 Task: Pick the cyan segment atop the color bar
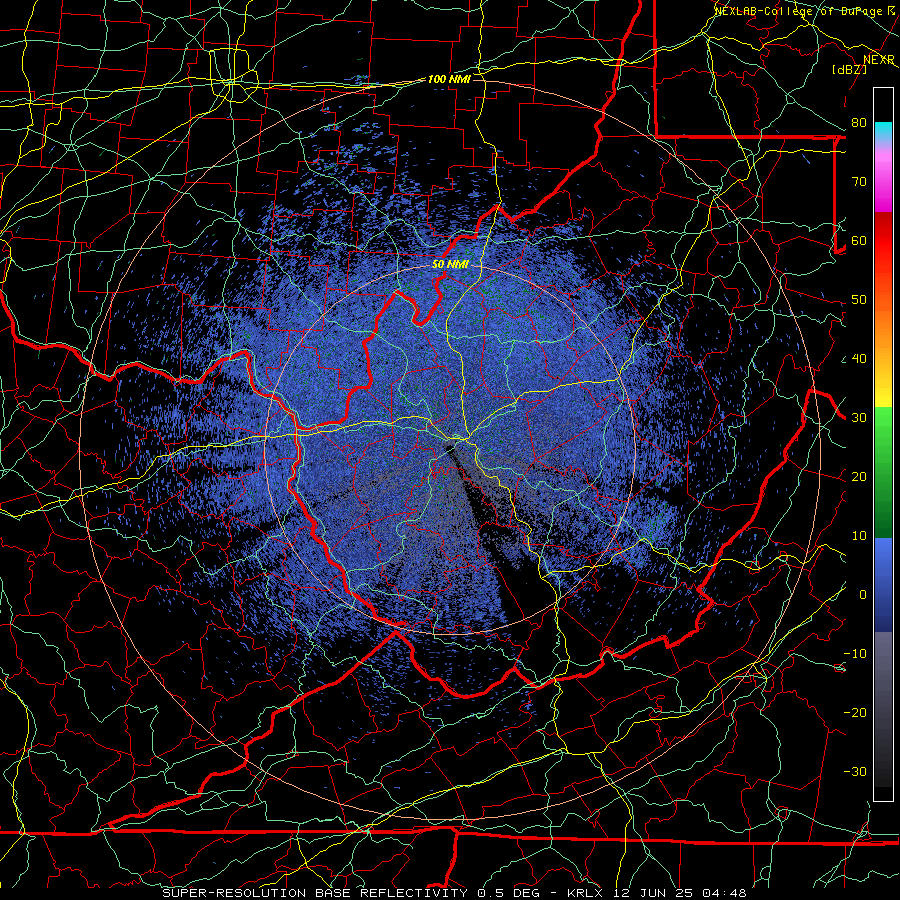(x=883, y=133)
